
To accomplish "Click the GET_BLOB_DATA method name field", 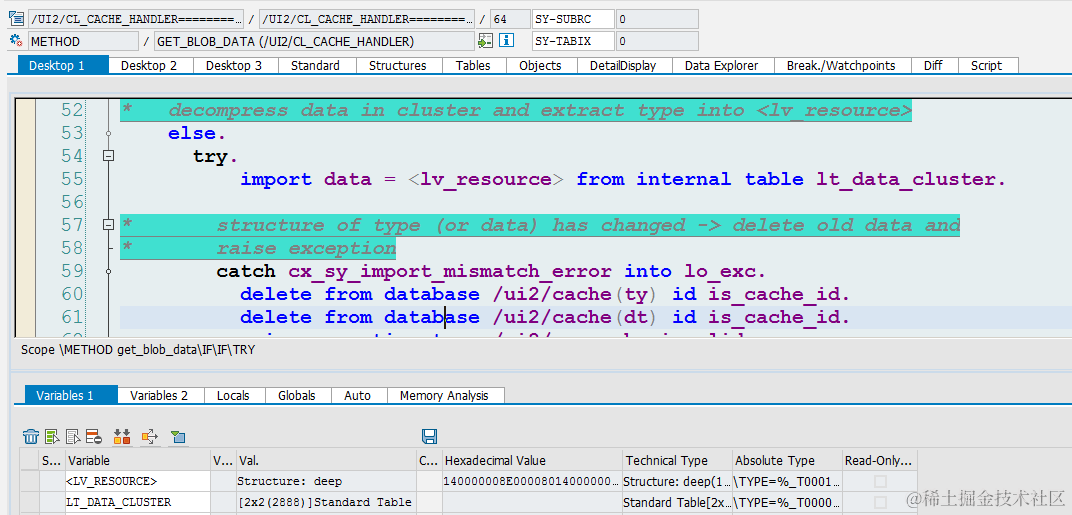I will click(x=314, y=41).
